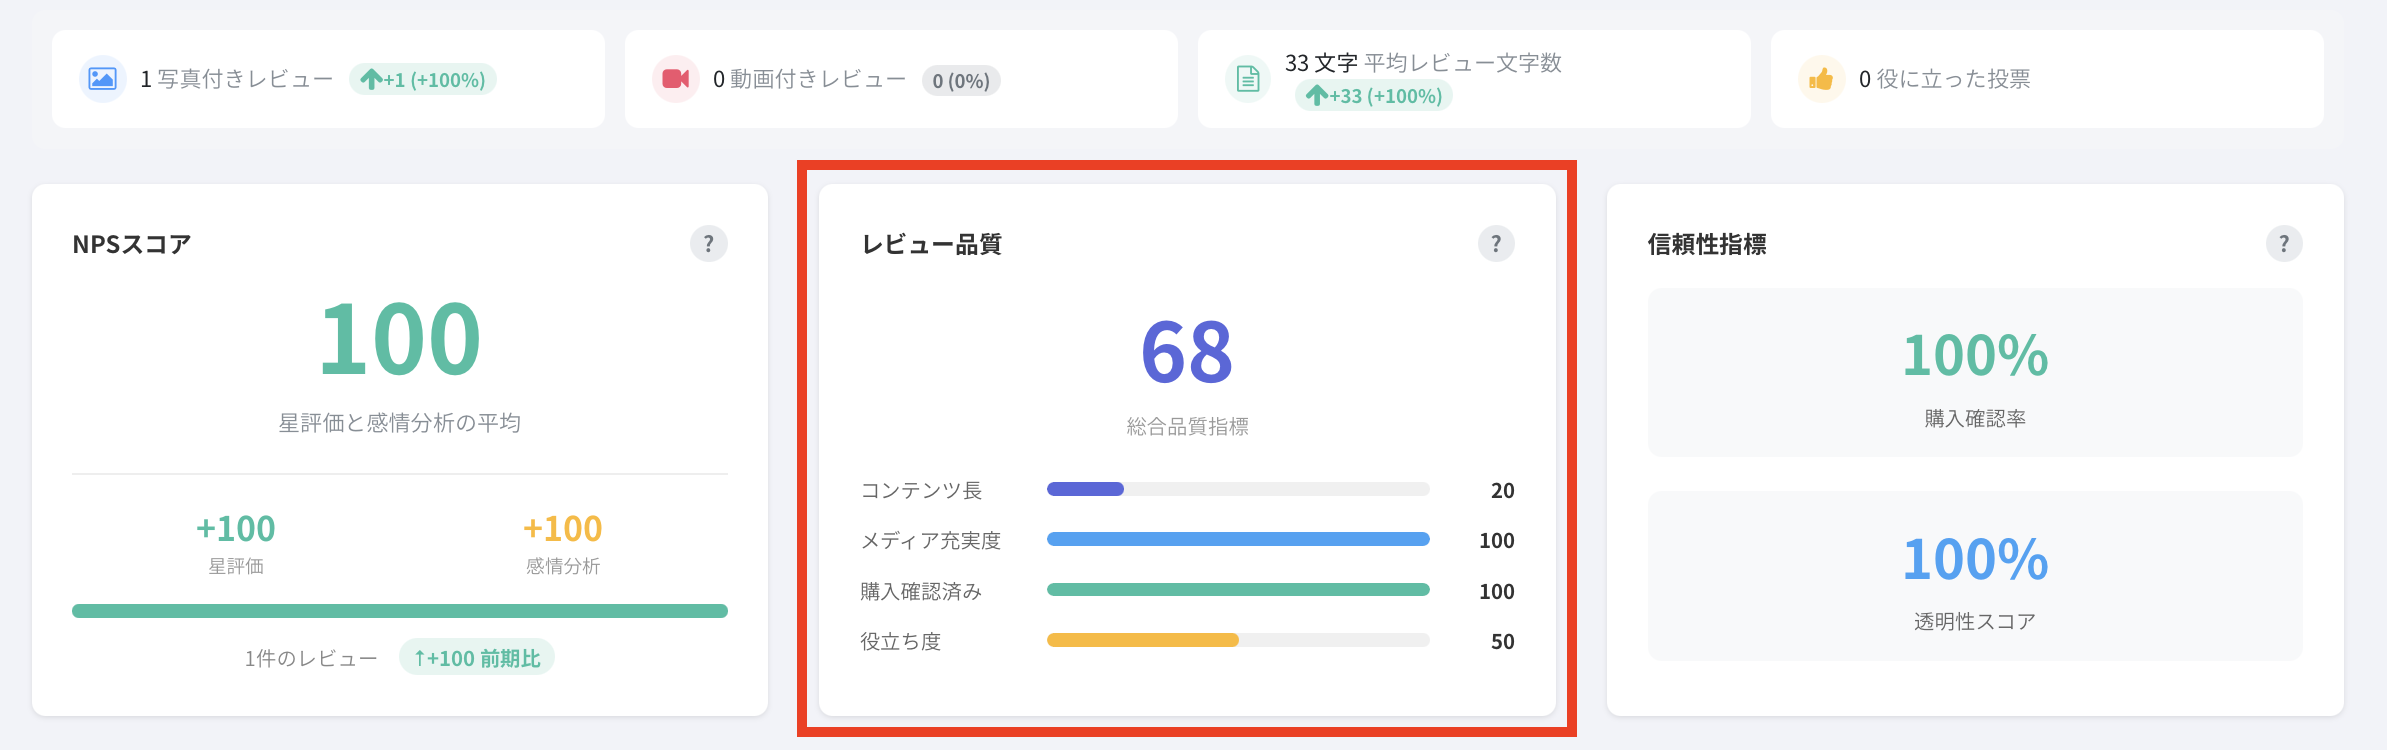Click the コンテンツ長 progress bar
This screenshot has height=750, width=2387.
pos(1238,489)
